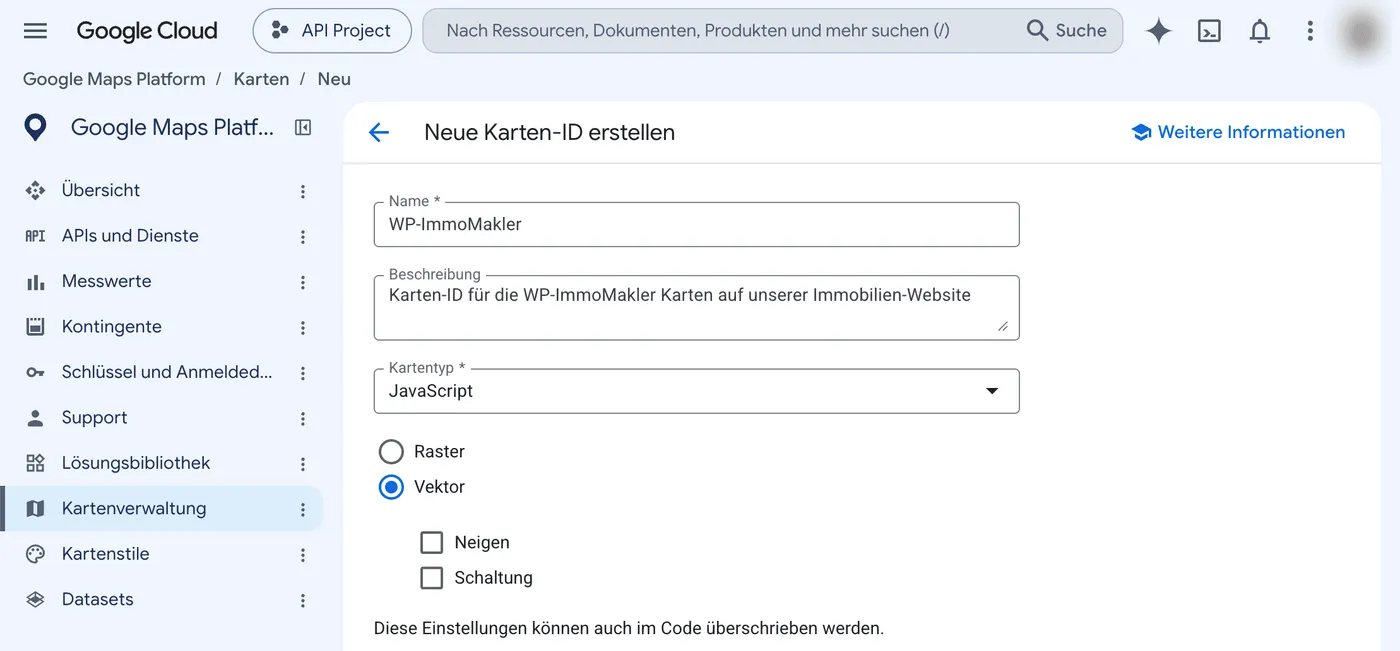The width and height of the screenshot is (1400, 651).
Task: Open three-dot menu next to Lösungsbibliothek
Action: (x=303, y=464)
